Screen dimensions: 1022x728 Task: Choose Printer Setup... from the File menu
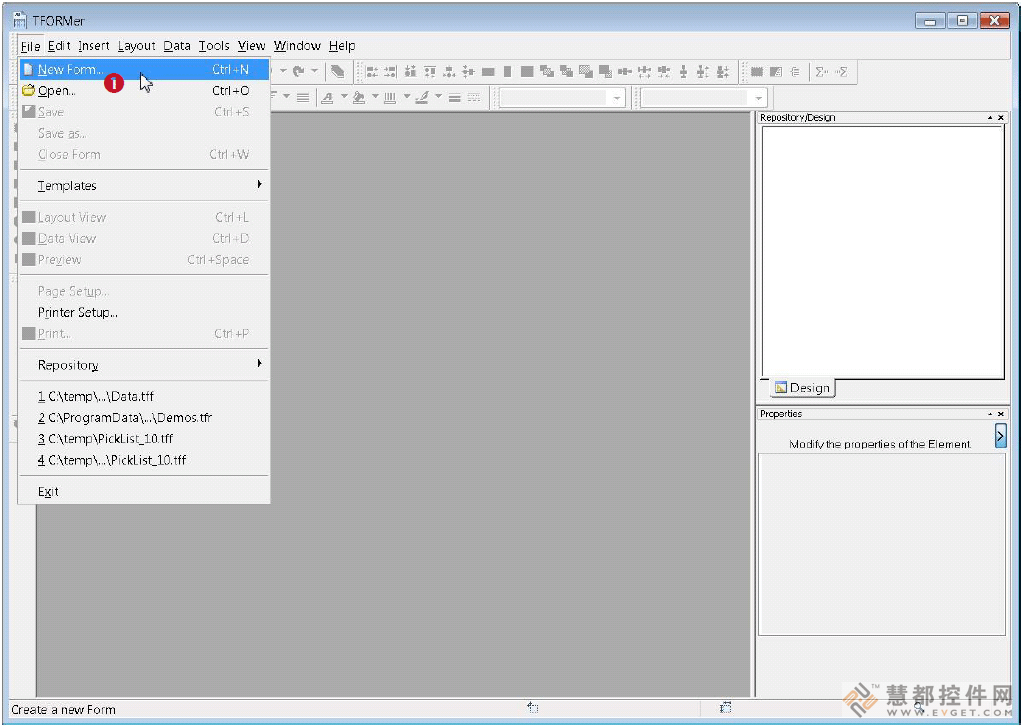pos(144,312)
